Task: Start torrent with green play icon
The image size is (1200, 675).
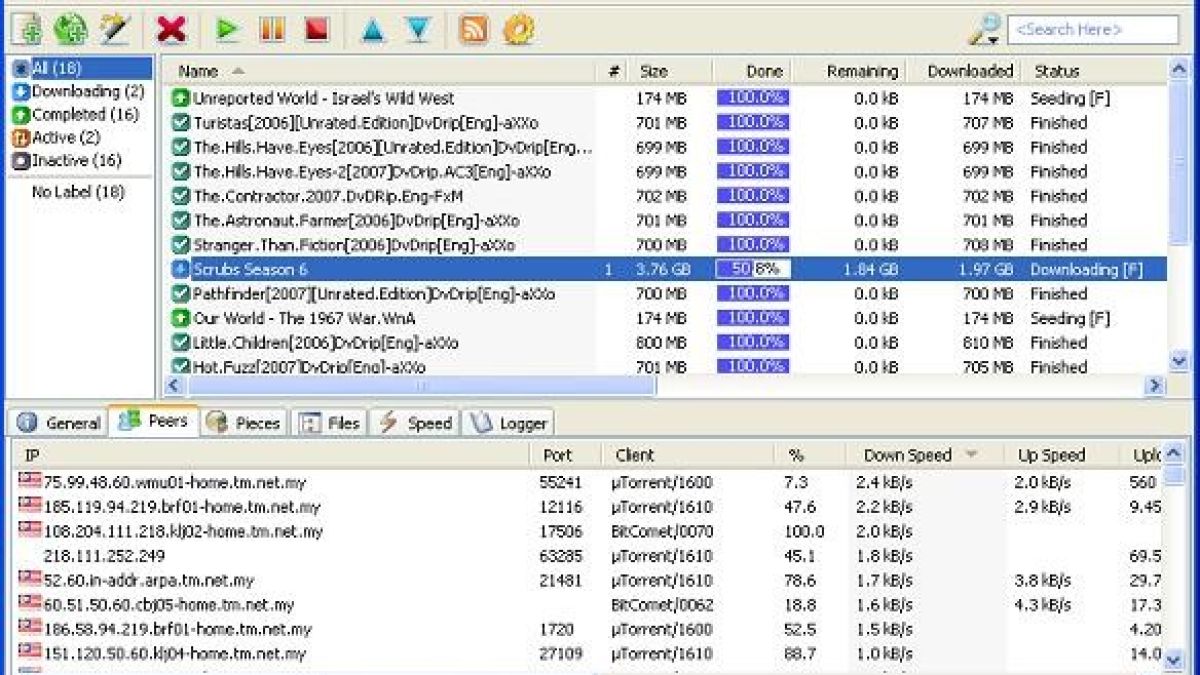Action: pyautogui.click(x=227, y=30)
